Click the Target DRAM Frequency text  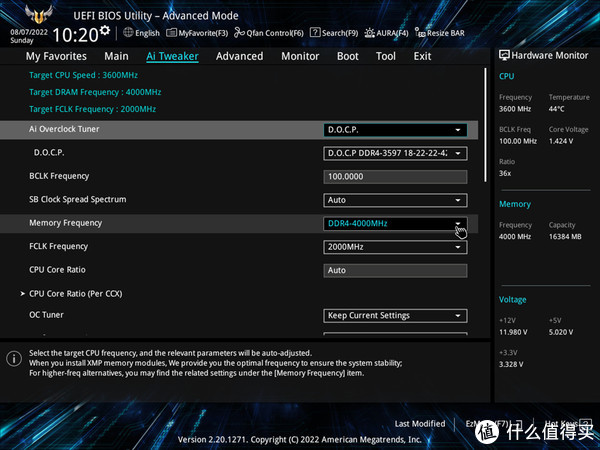pyautogui.click(x=95, y=92)
